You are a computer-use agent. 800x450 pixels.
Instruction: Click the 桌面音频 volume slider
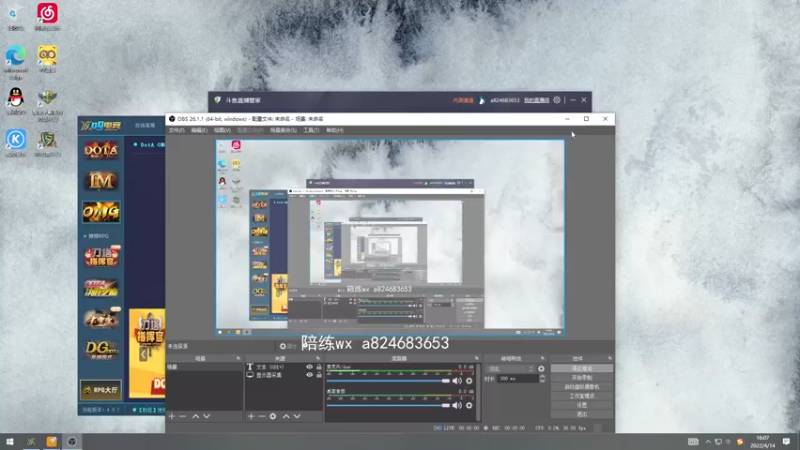click(x=388, y=405)
